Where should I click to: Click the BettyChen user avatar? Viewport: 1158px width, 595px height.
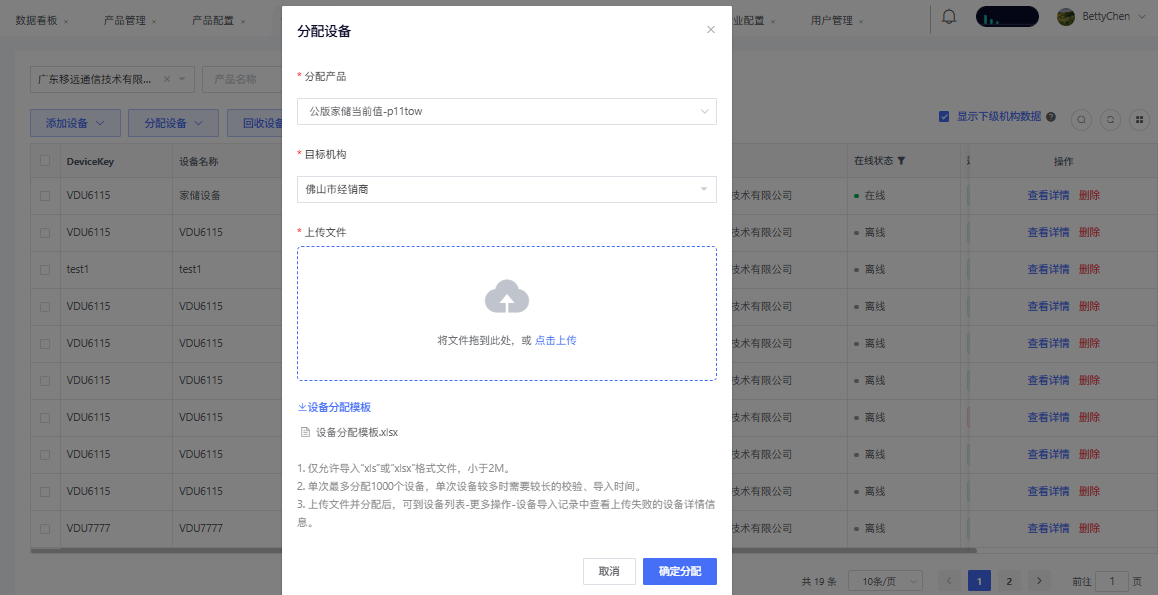(x=1066, y=17)
